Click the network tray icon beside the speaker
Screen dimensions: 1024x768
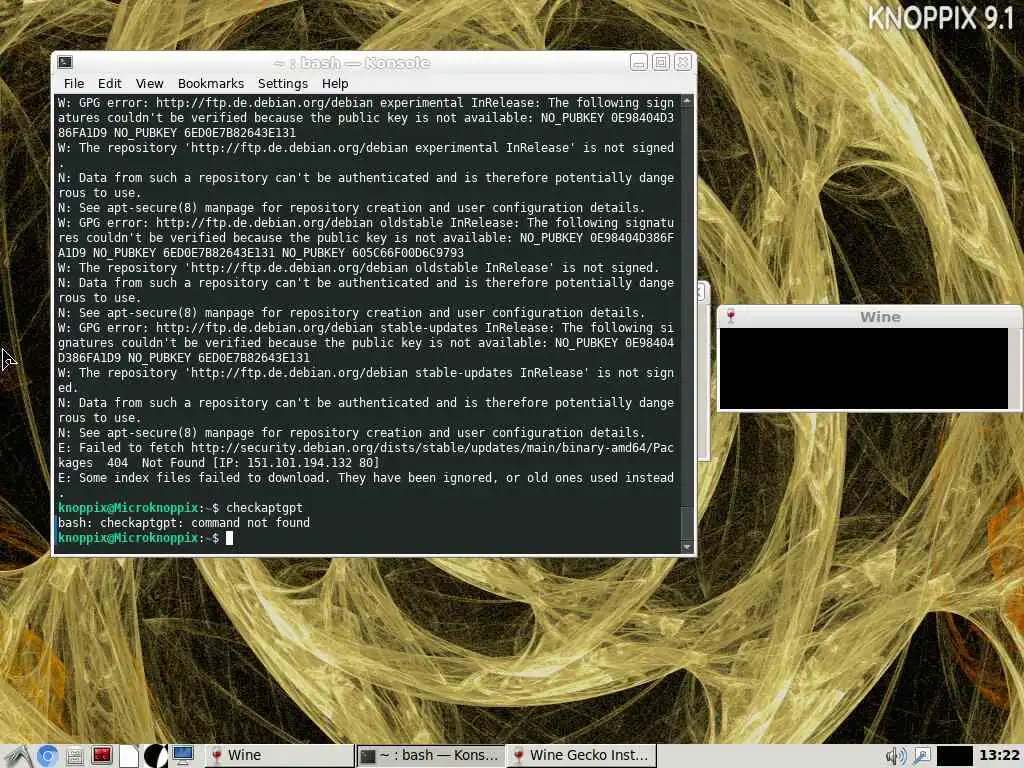(x=921, y=756)
